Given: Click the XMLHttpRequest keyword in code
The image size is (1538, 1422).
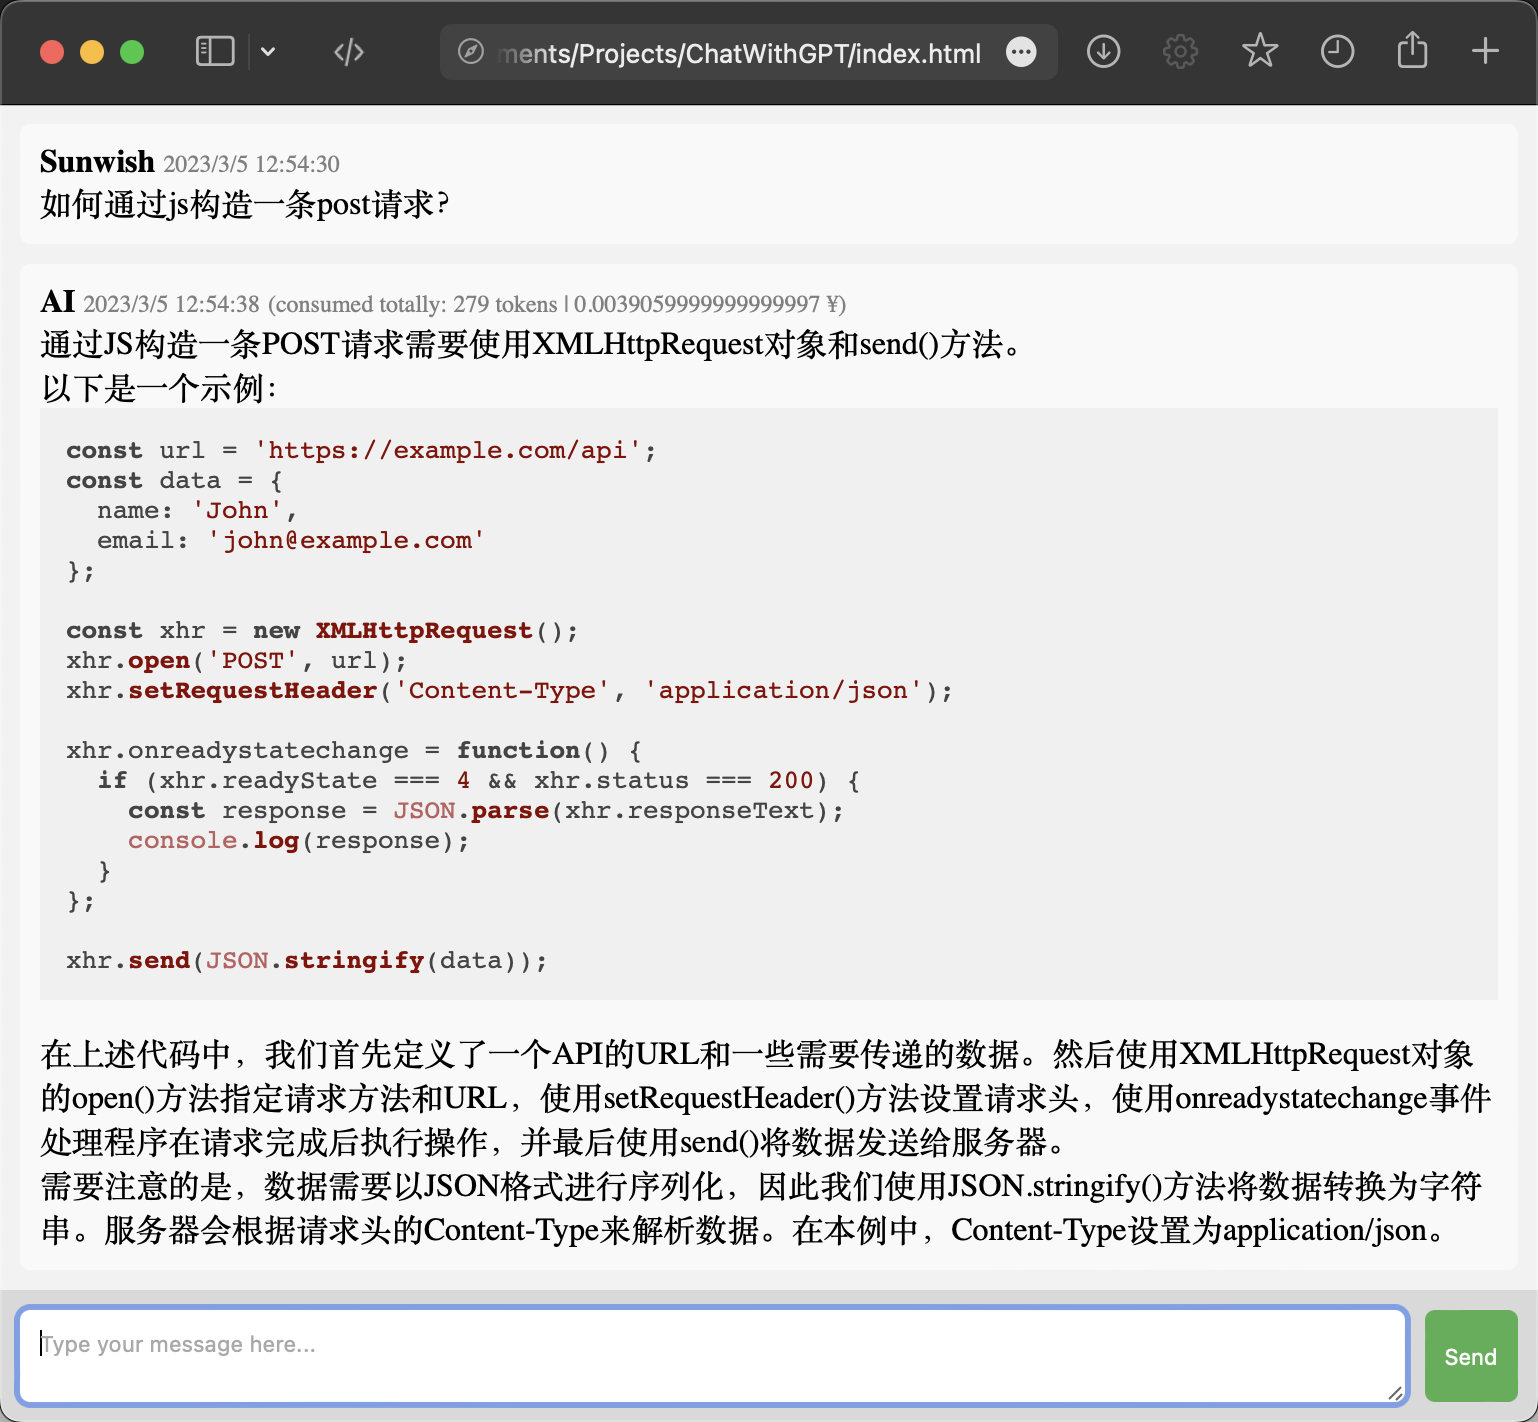Looking at the screenshot, I should click(x=424, y=630).
